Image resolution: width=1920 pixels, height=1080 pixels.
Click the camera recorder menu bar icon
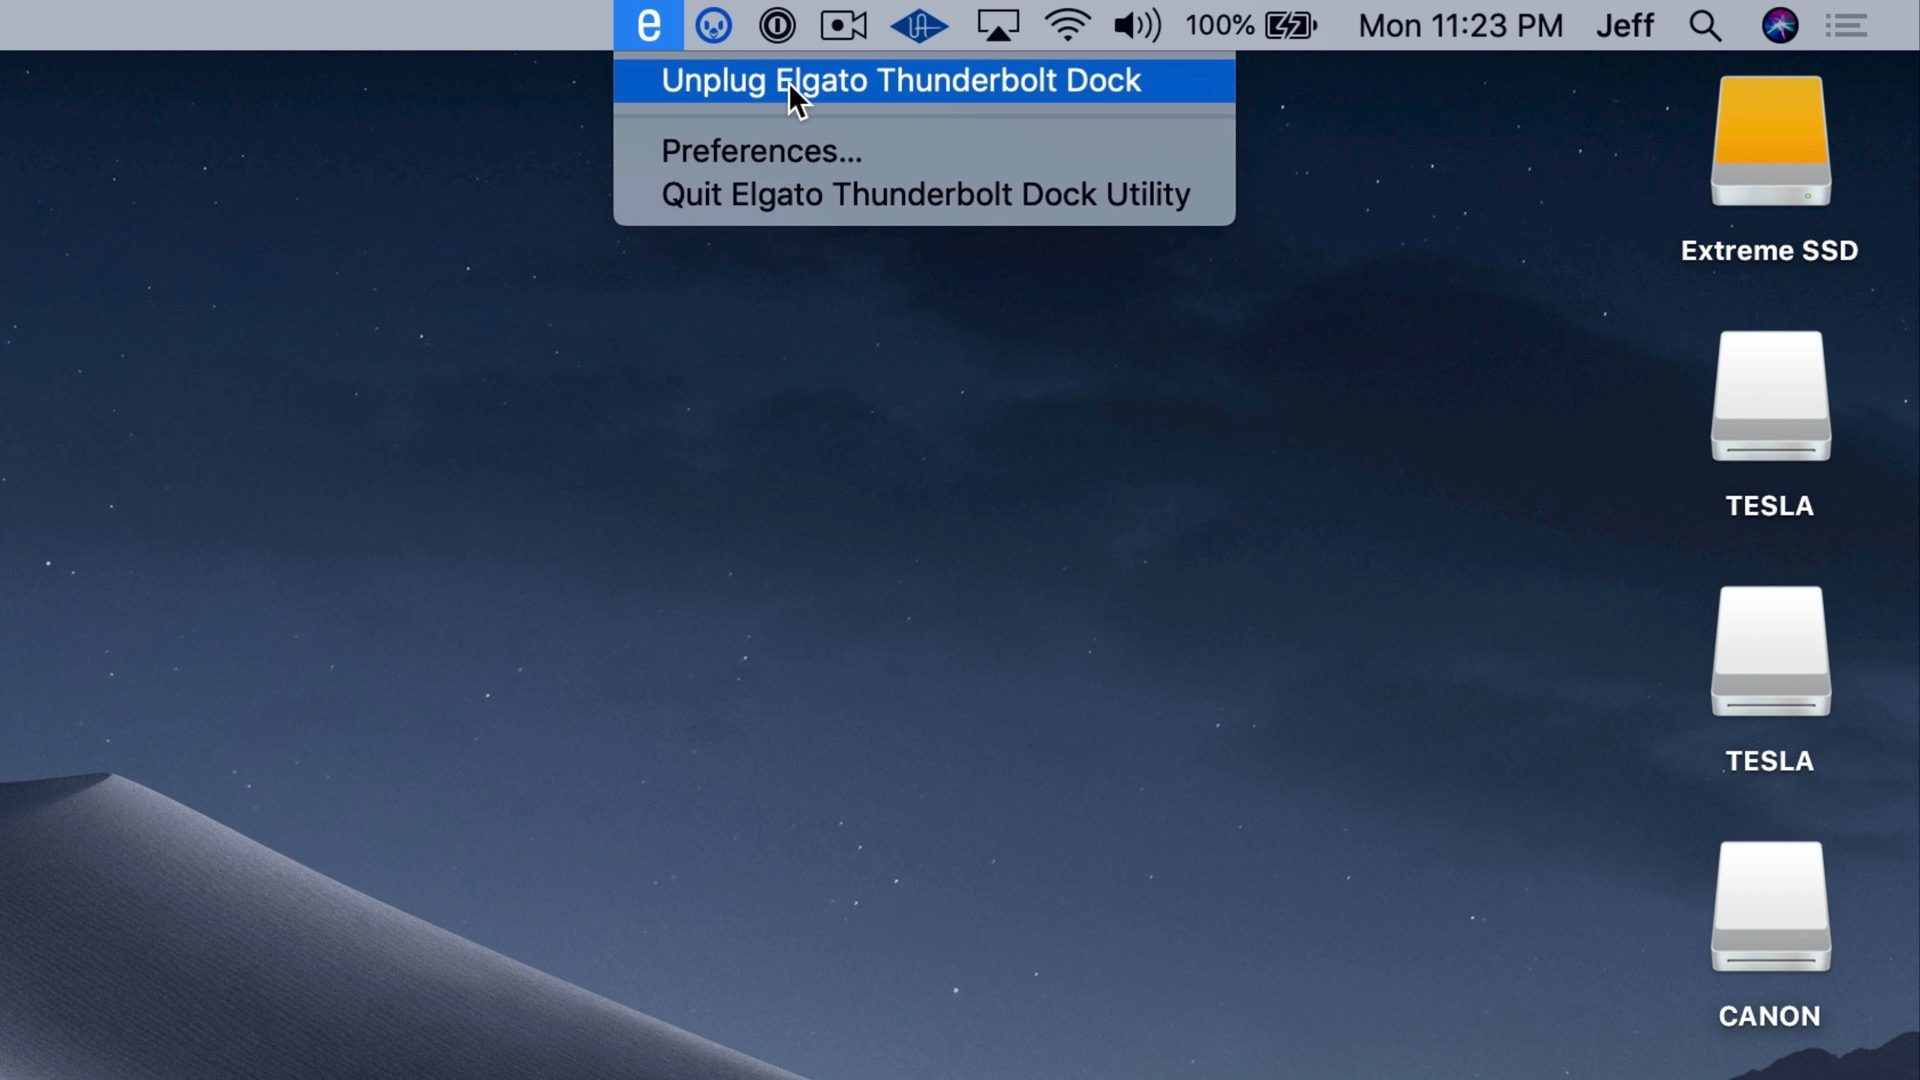click(843, 25)
